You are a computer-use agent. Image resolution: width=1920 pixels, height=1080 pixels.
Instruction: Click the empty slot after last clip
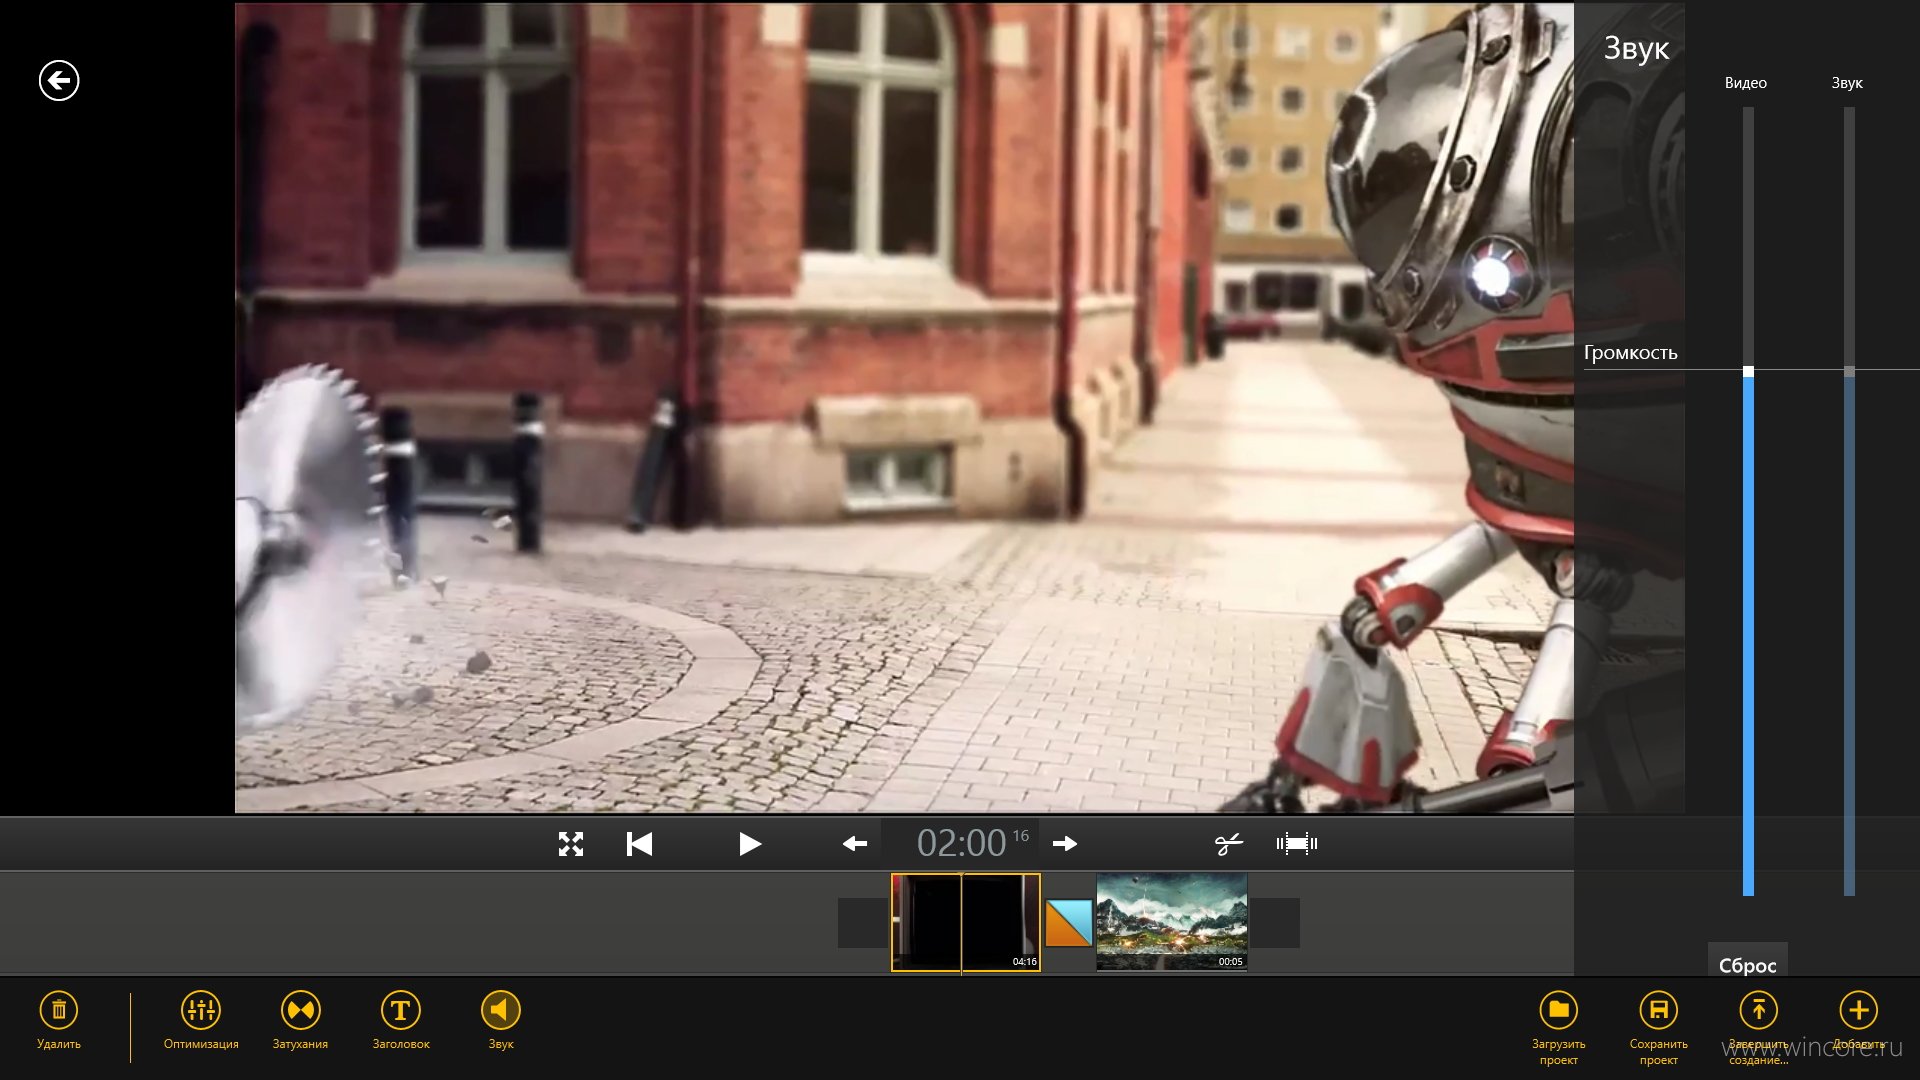pos(1275,922)
